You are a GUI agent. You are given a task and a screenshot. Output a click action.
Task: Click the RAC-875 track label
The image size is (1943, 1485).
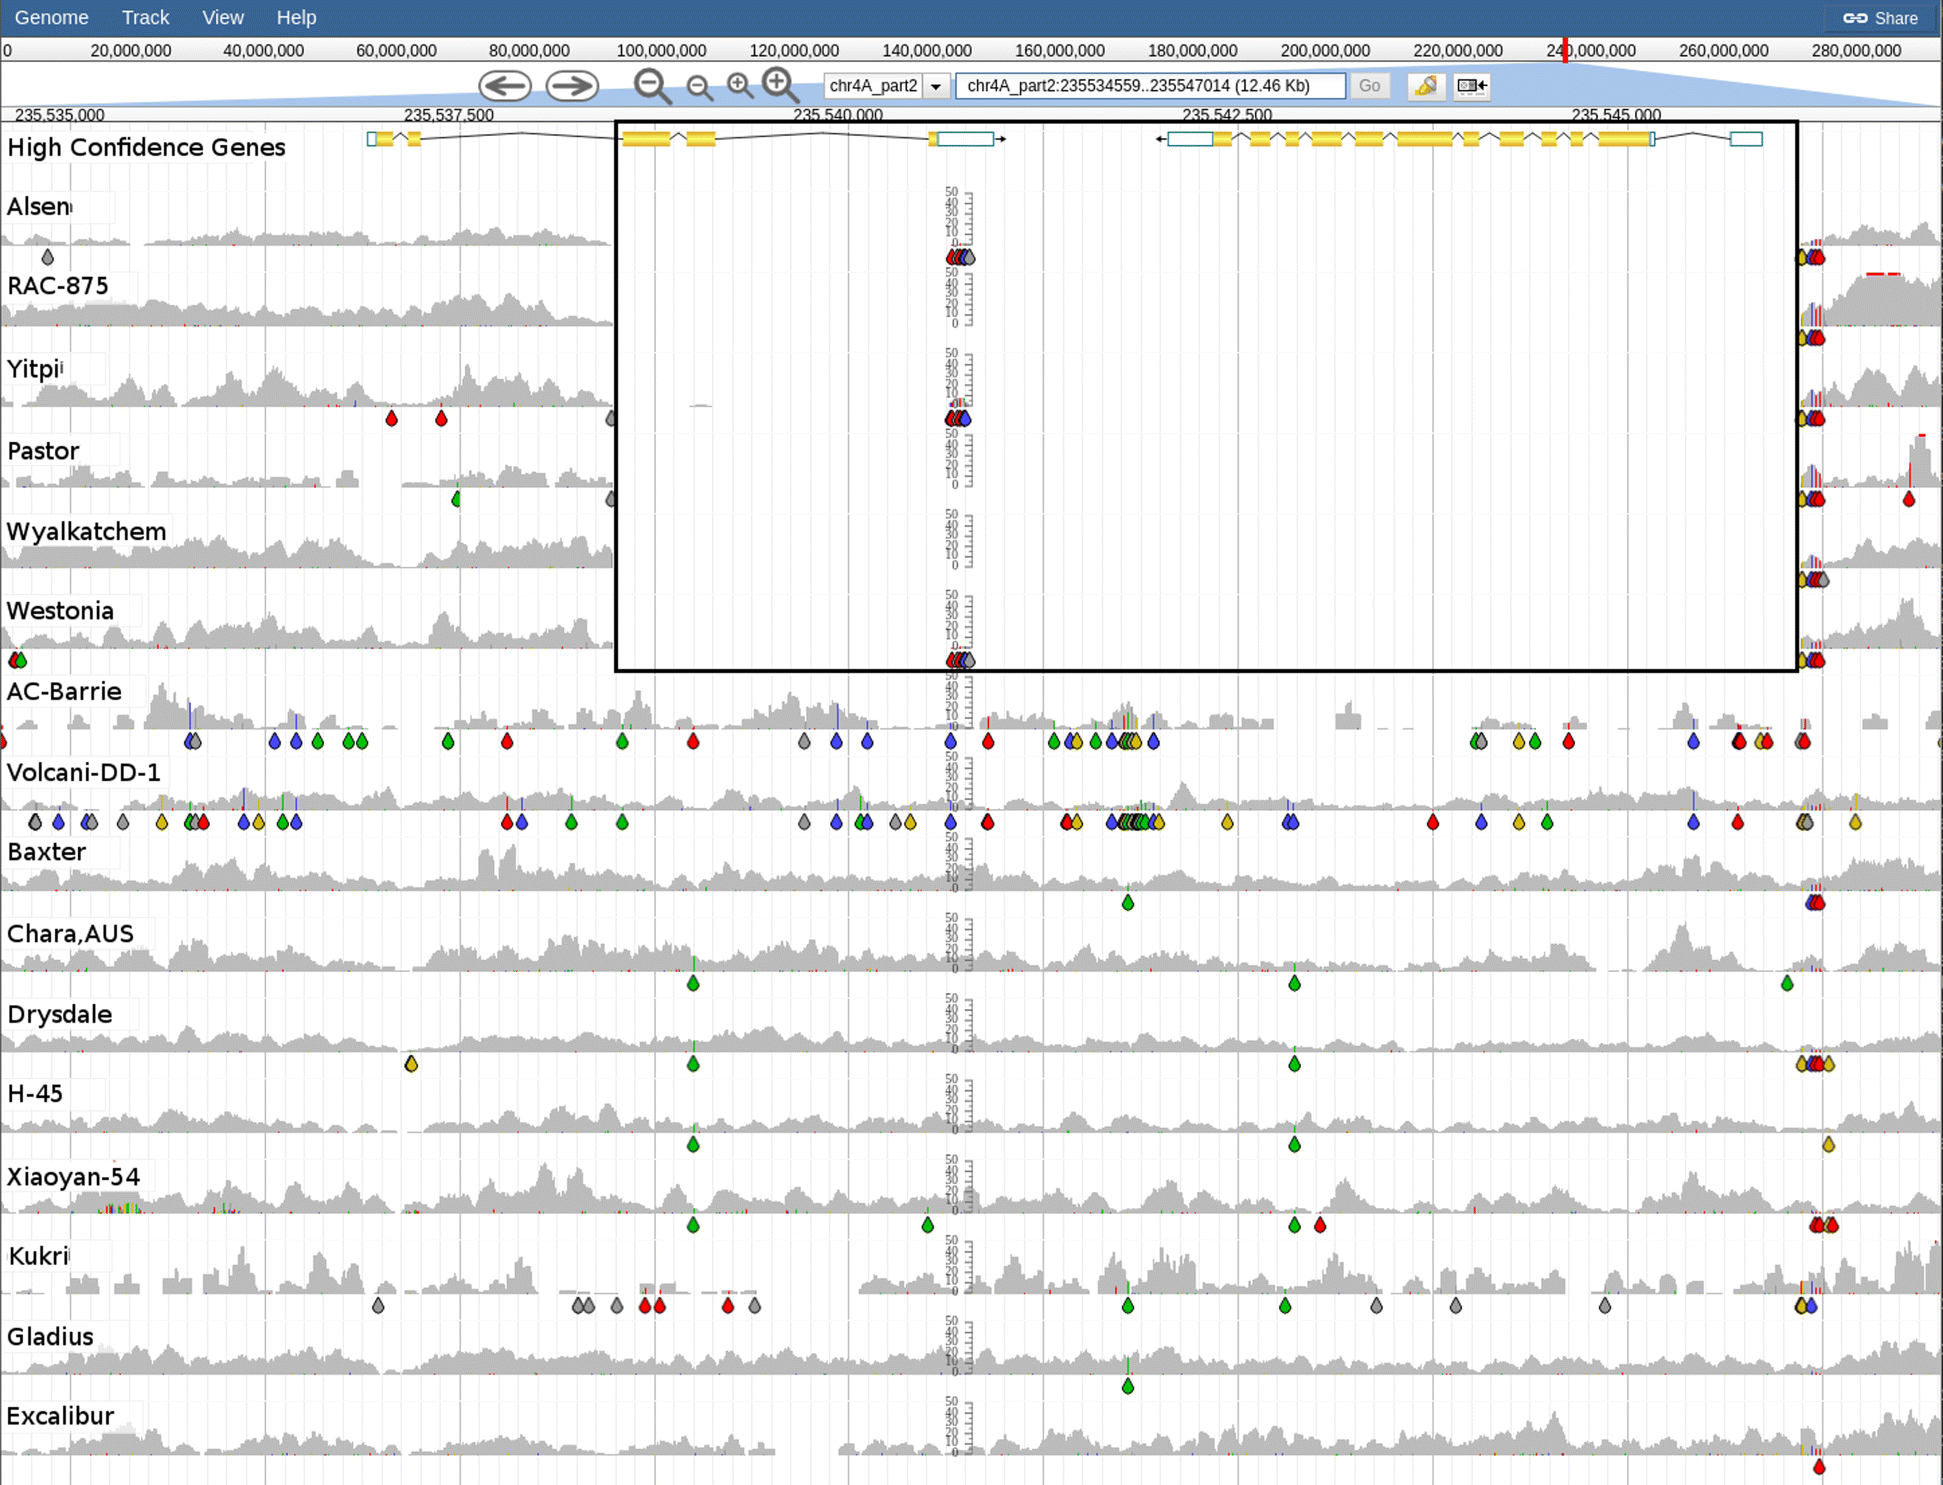(x=58, y=286)
